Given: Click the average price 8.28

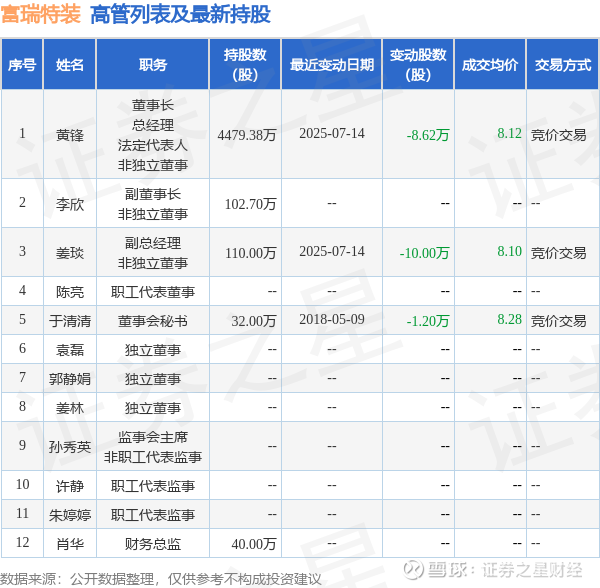Looking at the screenshot, I should point(509,319).
